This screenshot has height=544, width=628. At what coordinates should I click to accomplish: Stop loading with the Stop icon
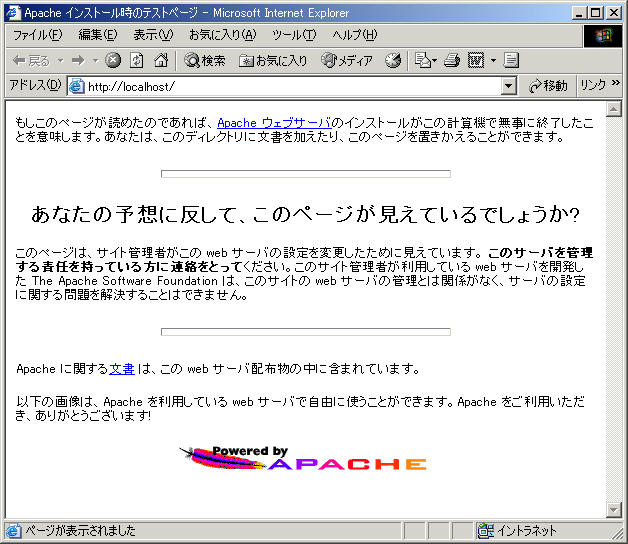(113, 60)
